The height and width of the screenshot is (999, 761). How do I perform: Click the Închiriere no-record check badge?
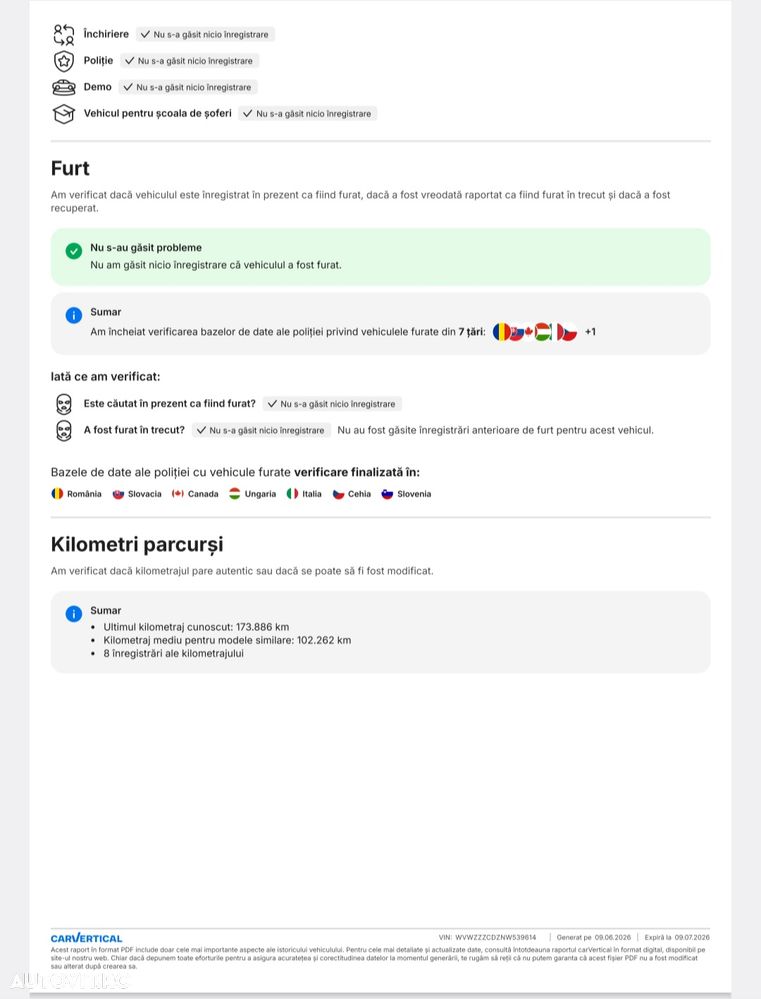[205, 34]
